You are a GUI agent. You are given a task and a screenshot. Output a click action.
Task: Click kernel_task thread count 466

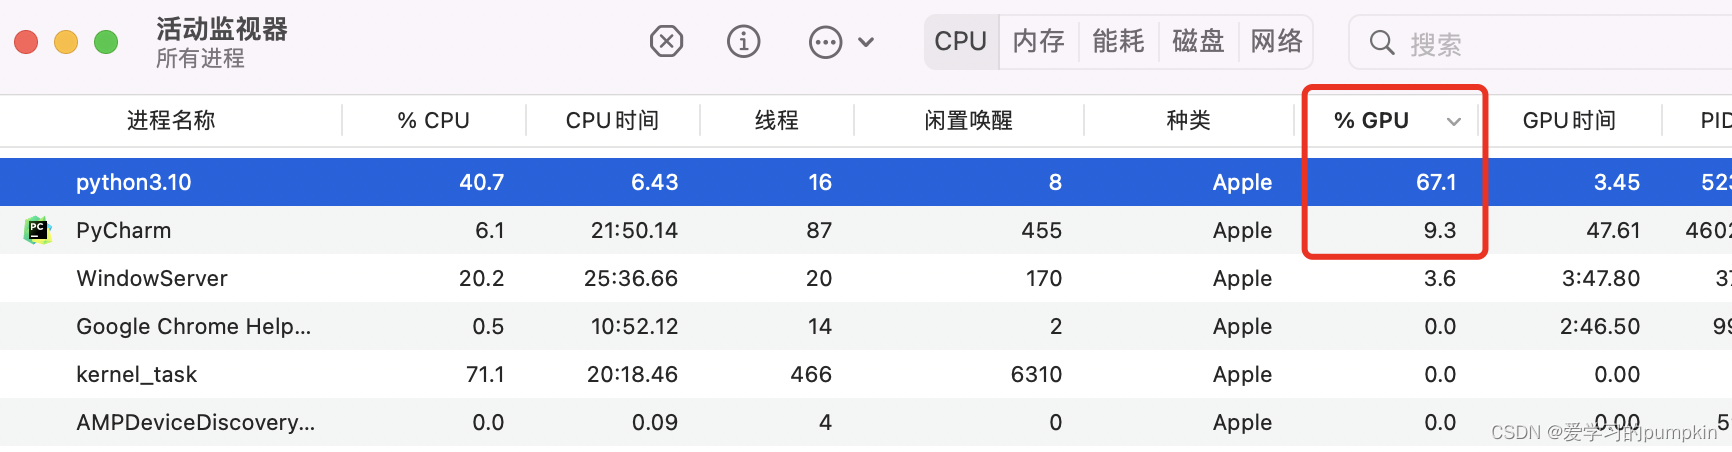tap(811, 374)
